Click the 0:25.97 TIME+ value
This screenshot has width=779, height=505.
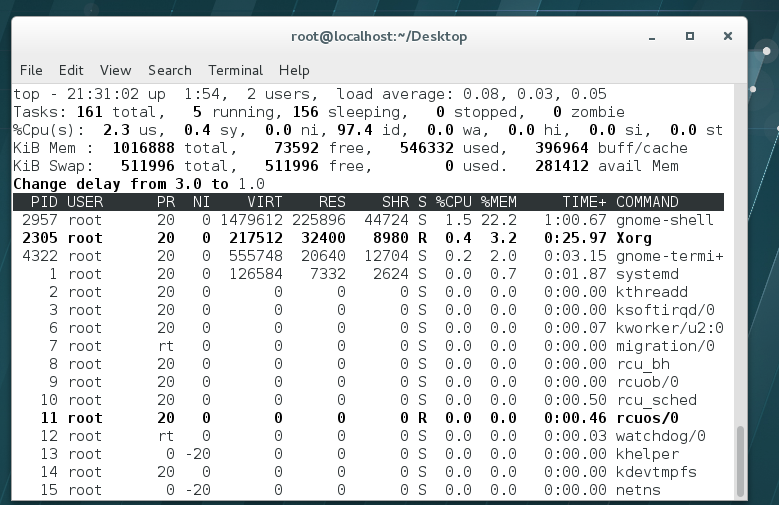click(575, 238)
